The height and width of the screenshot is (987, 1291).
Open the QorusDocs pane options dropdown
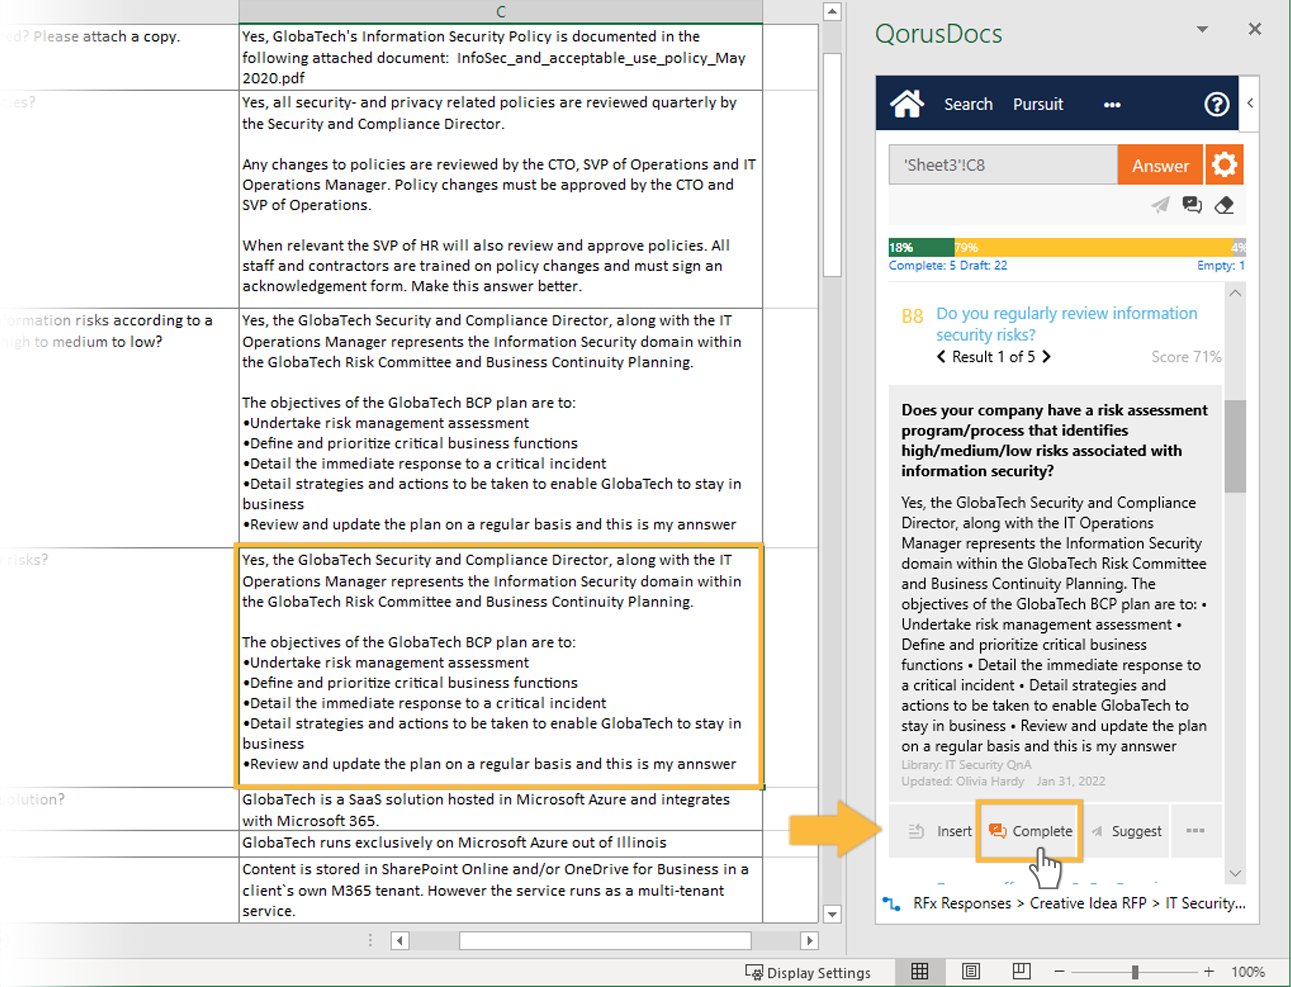[1202, 30]
